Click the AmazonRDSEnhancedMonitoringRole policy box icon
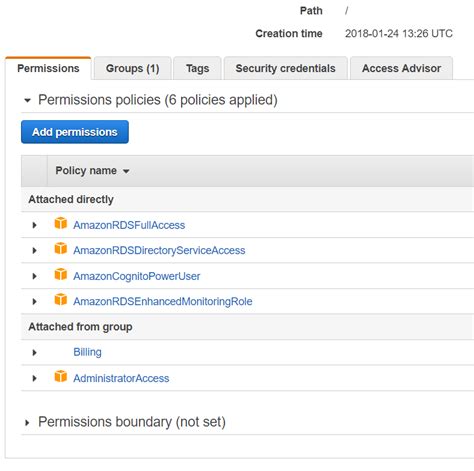 pyautogui.click(x=61, y=299)
